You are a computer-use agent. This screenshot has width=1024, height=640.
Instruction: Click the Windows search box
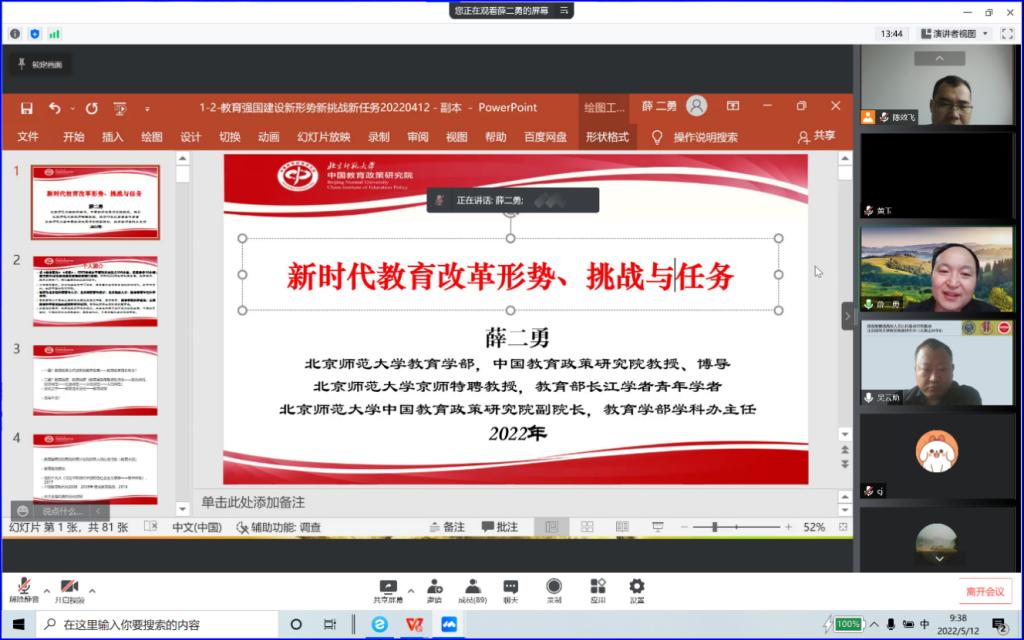[x=190, y=624]
